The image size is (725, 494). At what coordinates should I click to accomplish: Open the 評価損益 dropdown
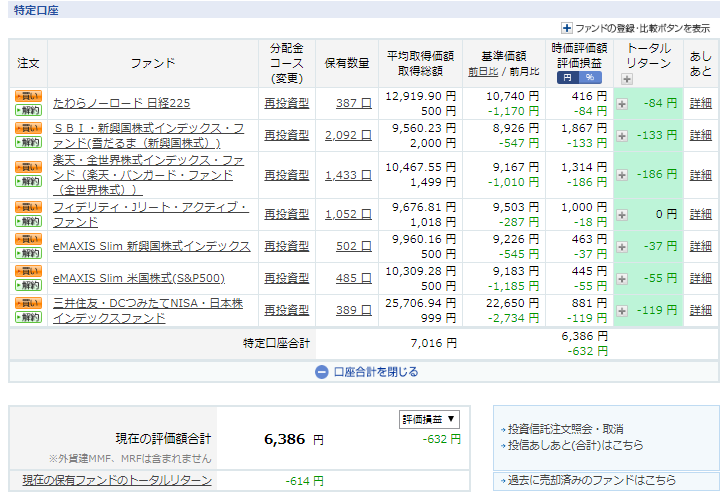pyautogui.click(x=429, y=419)
